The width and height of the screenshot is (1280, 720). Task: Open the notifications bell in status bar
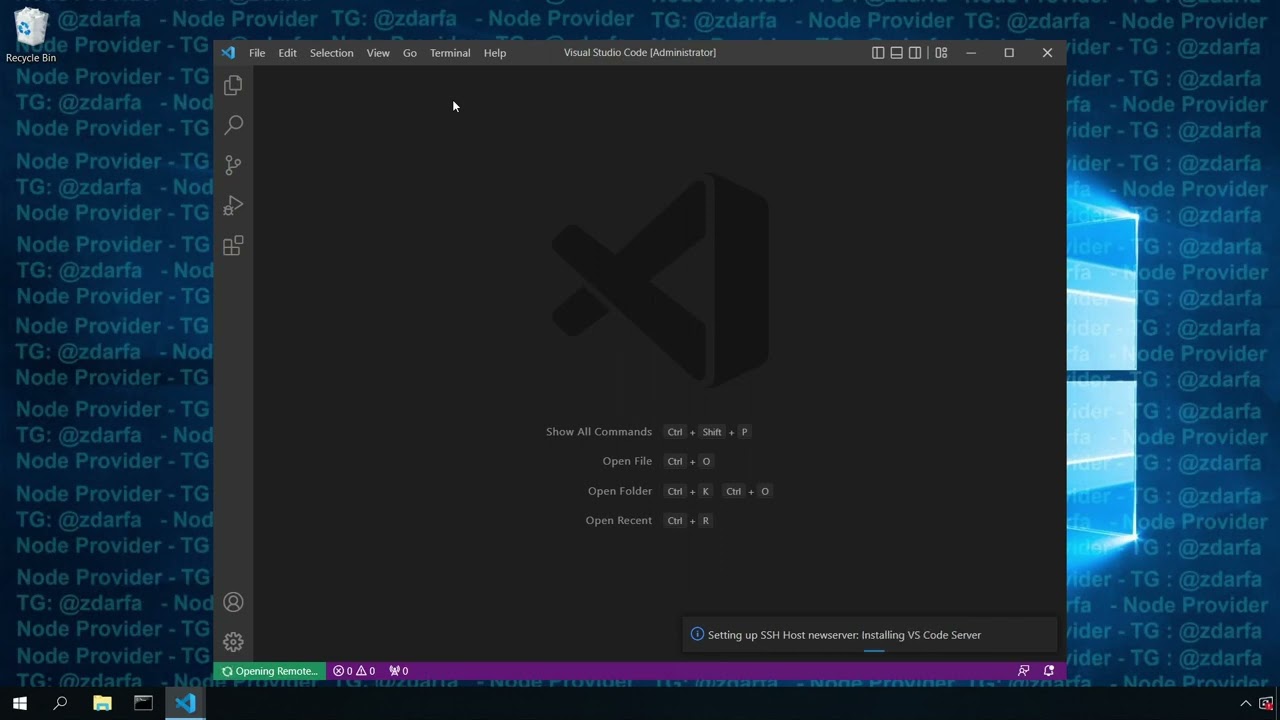pos(1049,671)
